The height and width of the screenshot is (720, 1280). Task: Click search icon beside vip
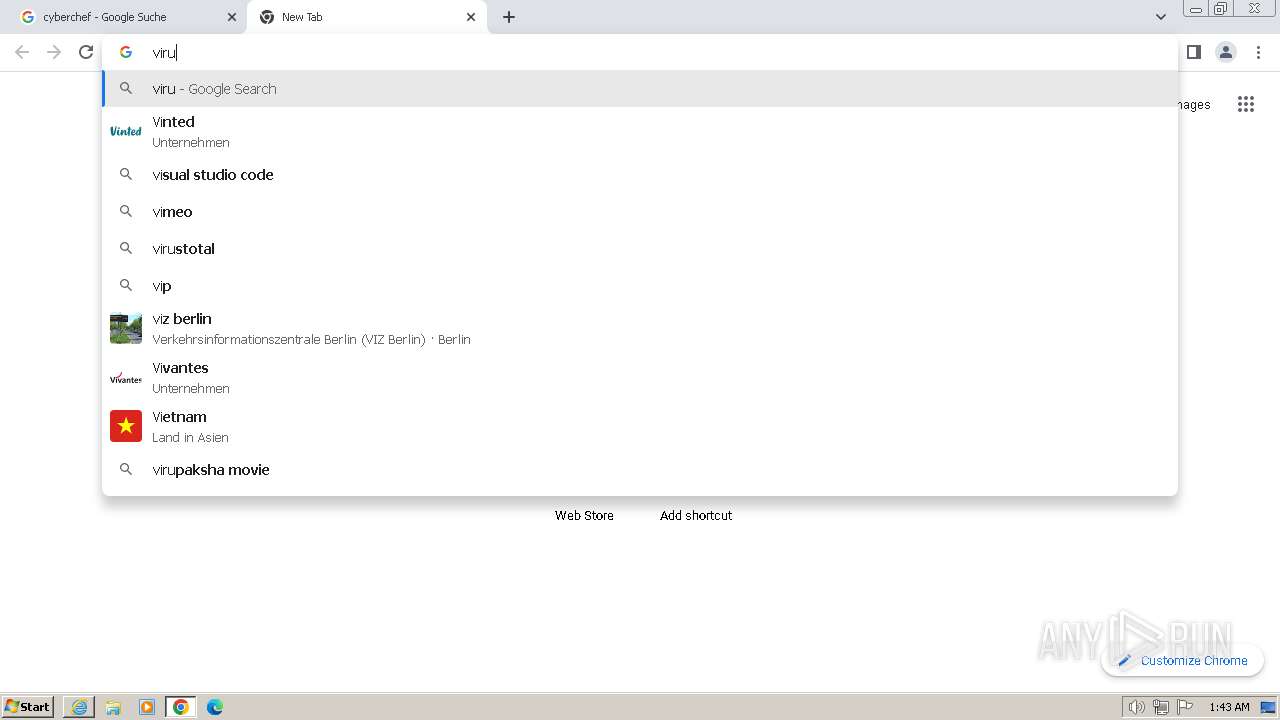coord(126,285)
